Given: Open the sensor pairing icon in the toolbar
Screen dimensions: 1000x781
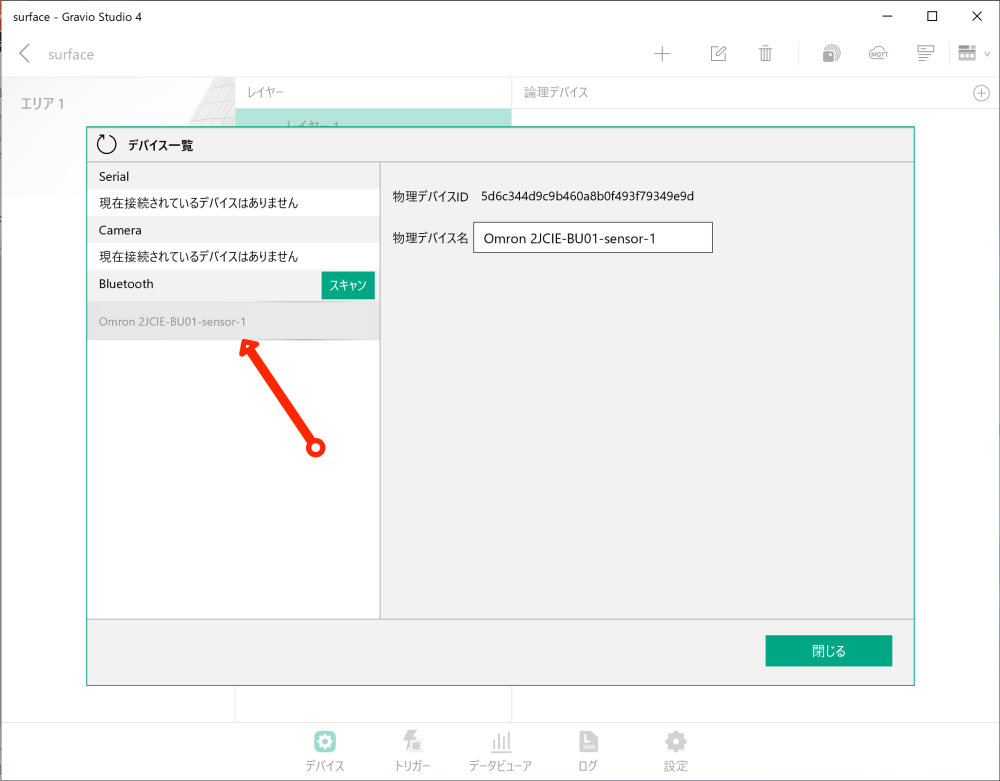Looking at the screenshot, I should click(831, 54).
